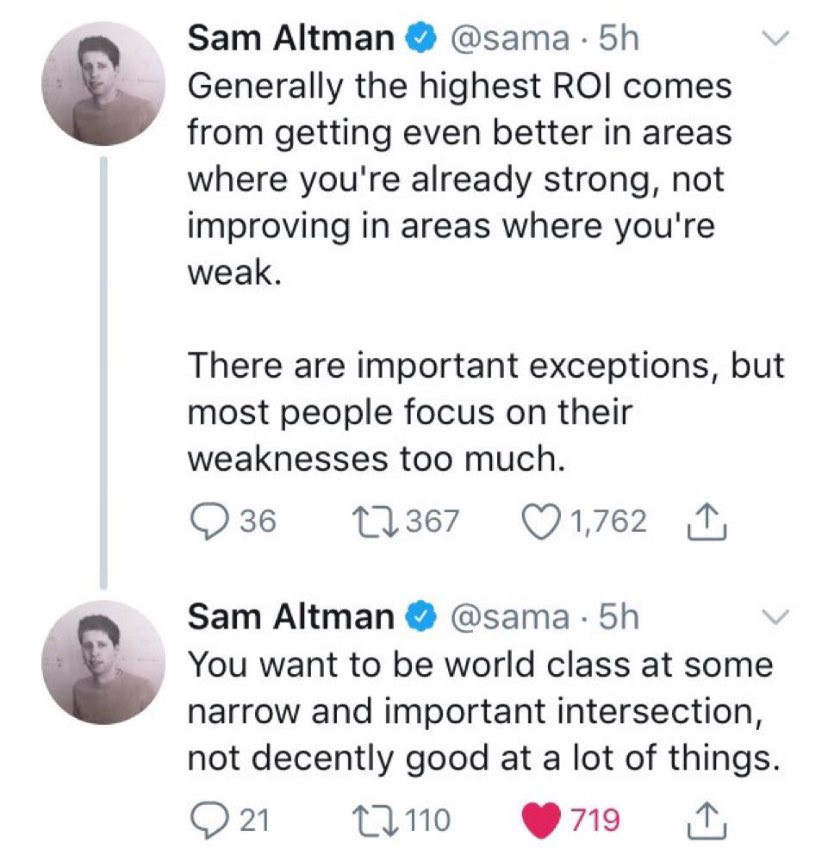The height and width of the screenshot is (850, 828).
Task: Click the verified badge on the second tweet
Action: tap(419, 618)
